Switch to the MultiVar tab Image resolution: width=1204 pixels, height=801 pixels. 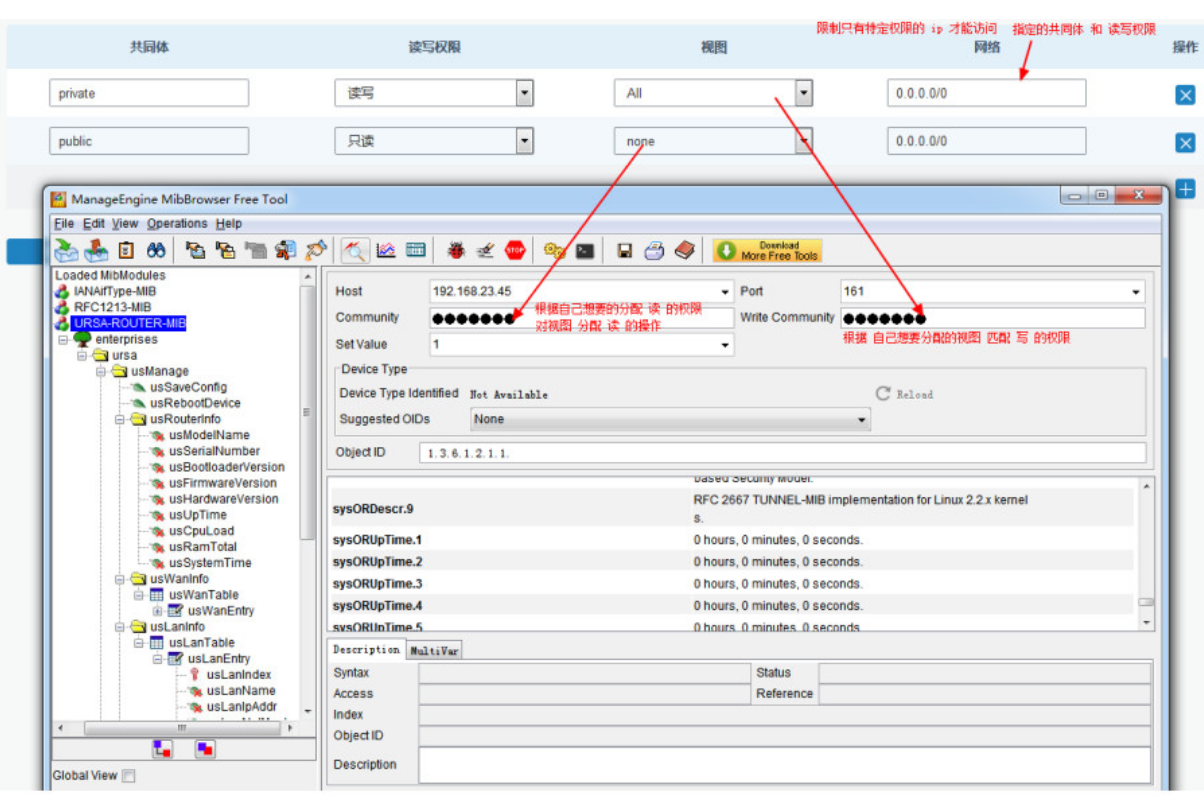(434, 650)
